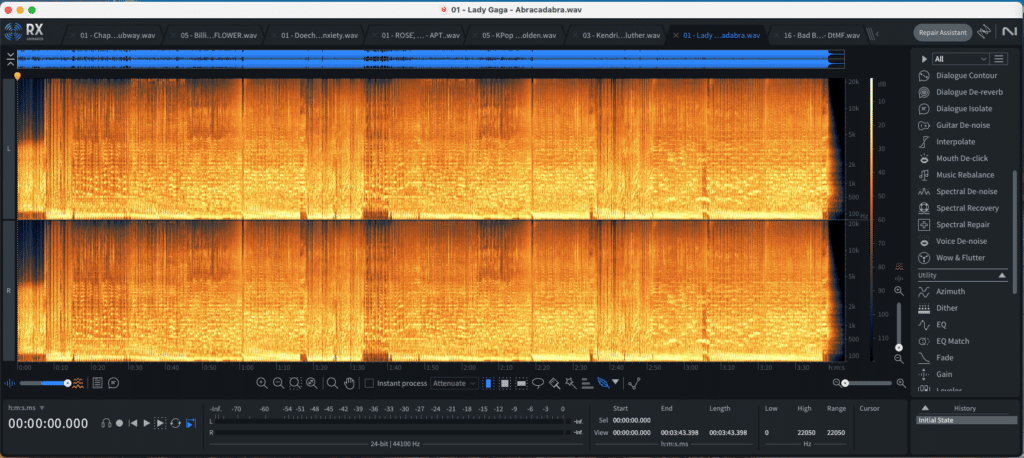Open the All module filter dropdown
Image resolution: width=1024 pixels, height=458 pixels.
pyautogui.click(x=960, y=59)
